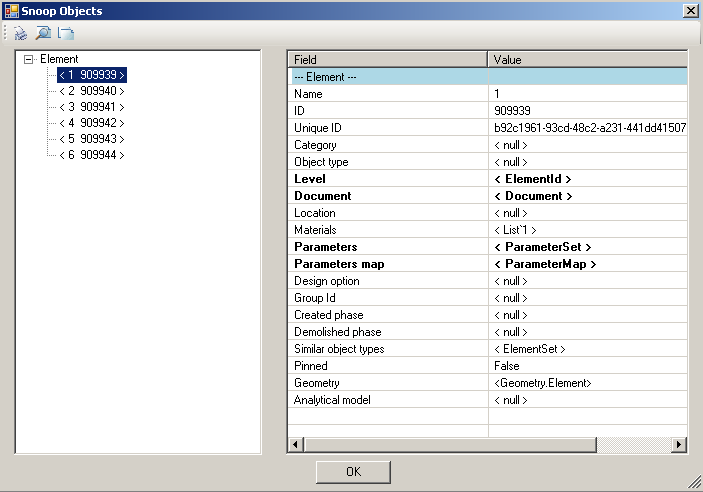Click the left arrow of horizontal scrollbar
Screen dimensions: 703x492
click(295, 444)
